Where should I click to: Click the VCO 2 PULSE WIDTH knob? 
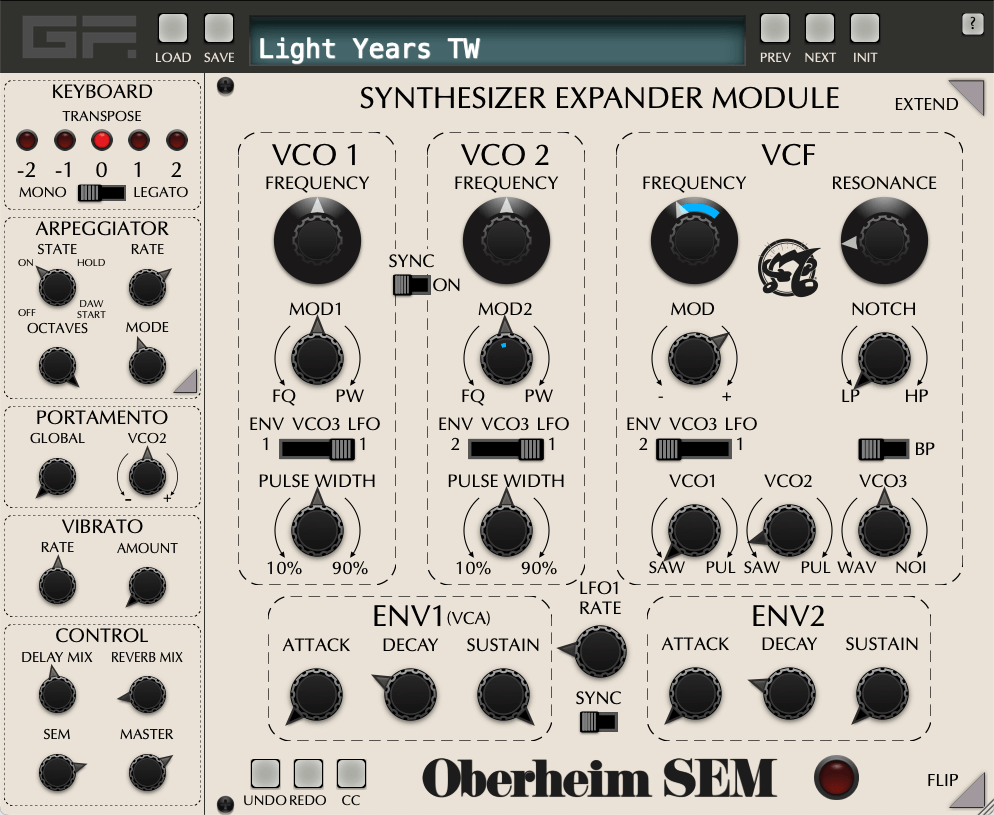[506, 530]
